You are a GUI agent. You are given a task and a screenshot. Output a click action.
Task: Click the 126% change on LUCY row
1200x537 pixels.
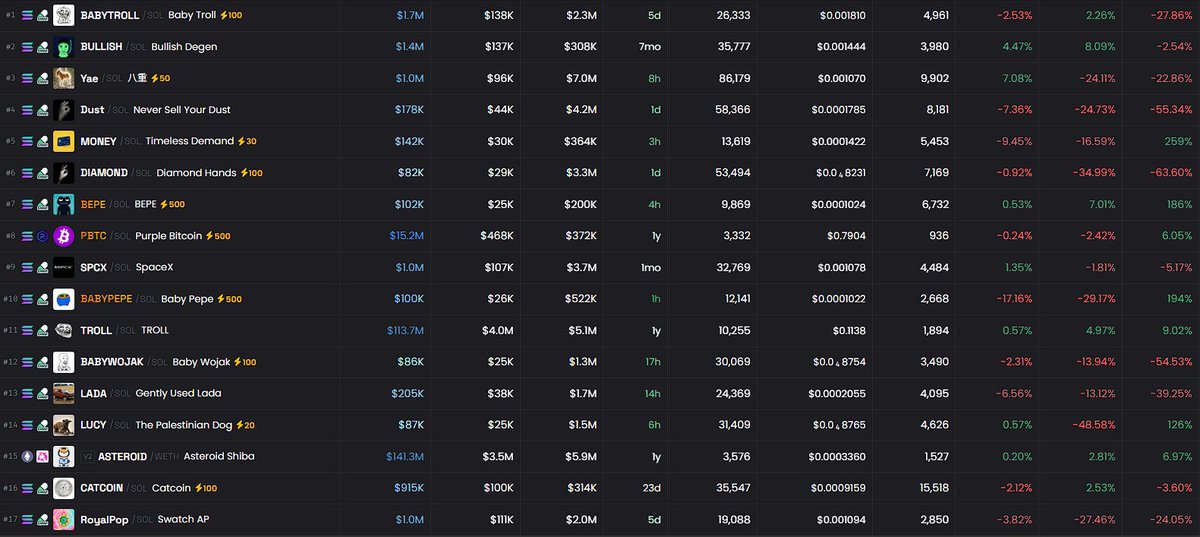click(x=1178, y=425)
